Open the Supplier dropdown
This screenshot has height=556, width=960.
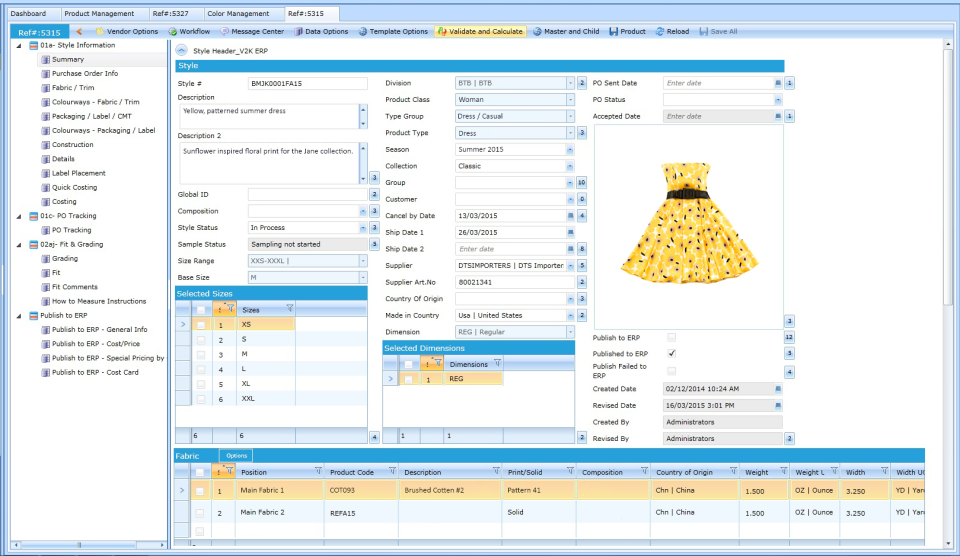570,265
